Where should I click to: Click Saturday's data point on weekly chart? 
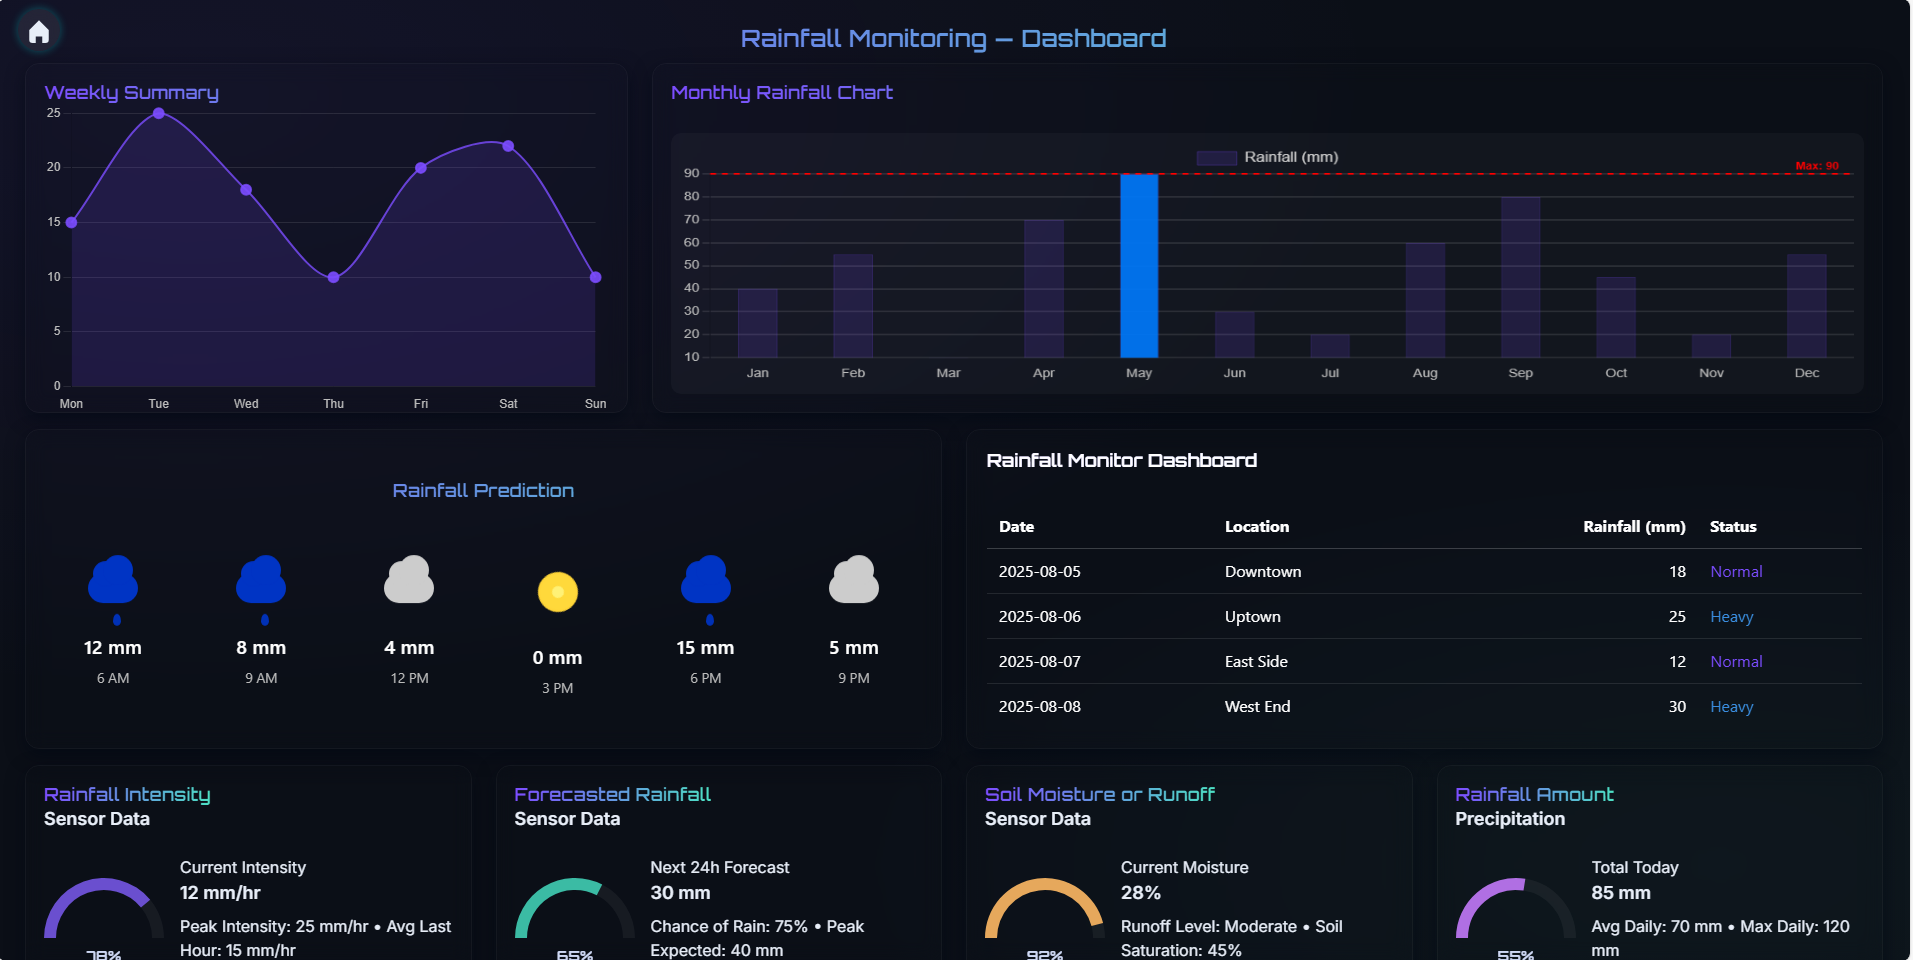point(508,146)
